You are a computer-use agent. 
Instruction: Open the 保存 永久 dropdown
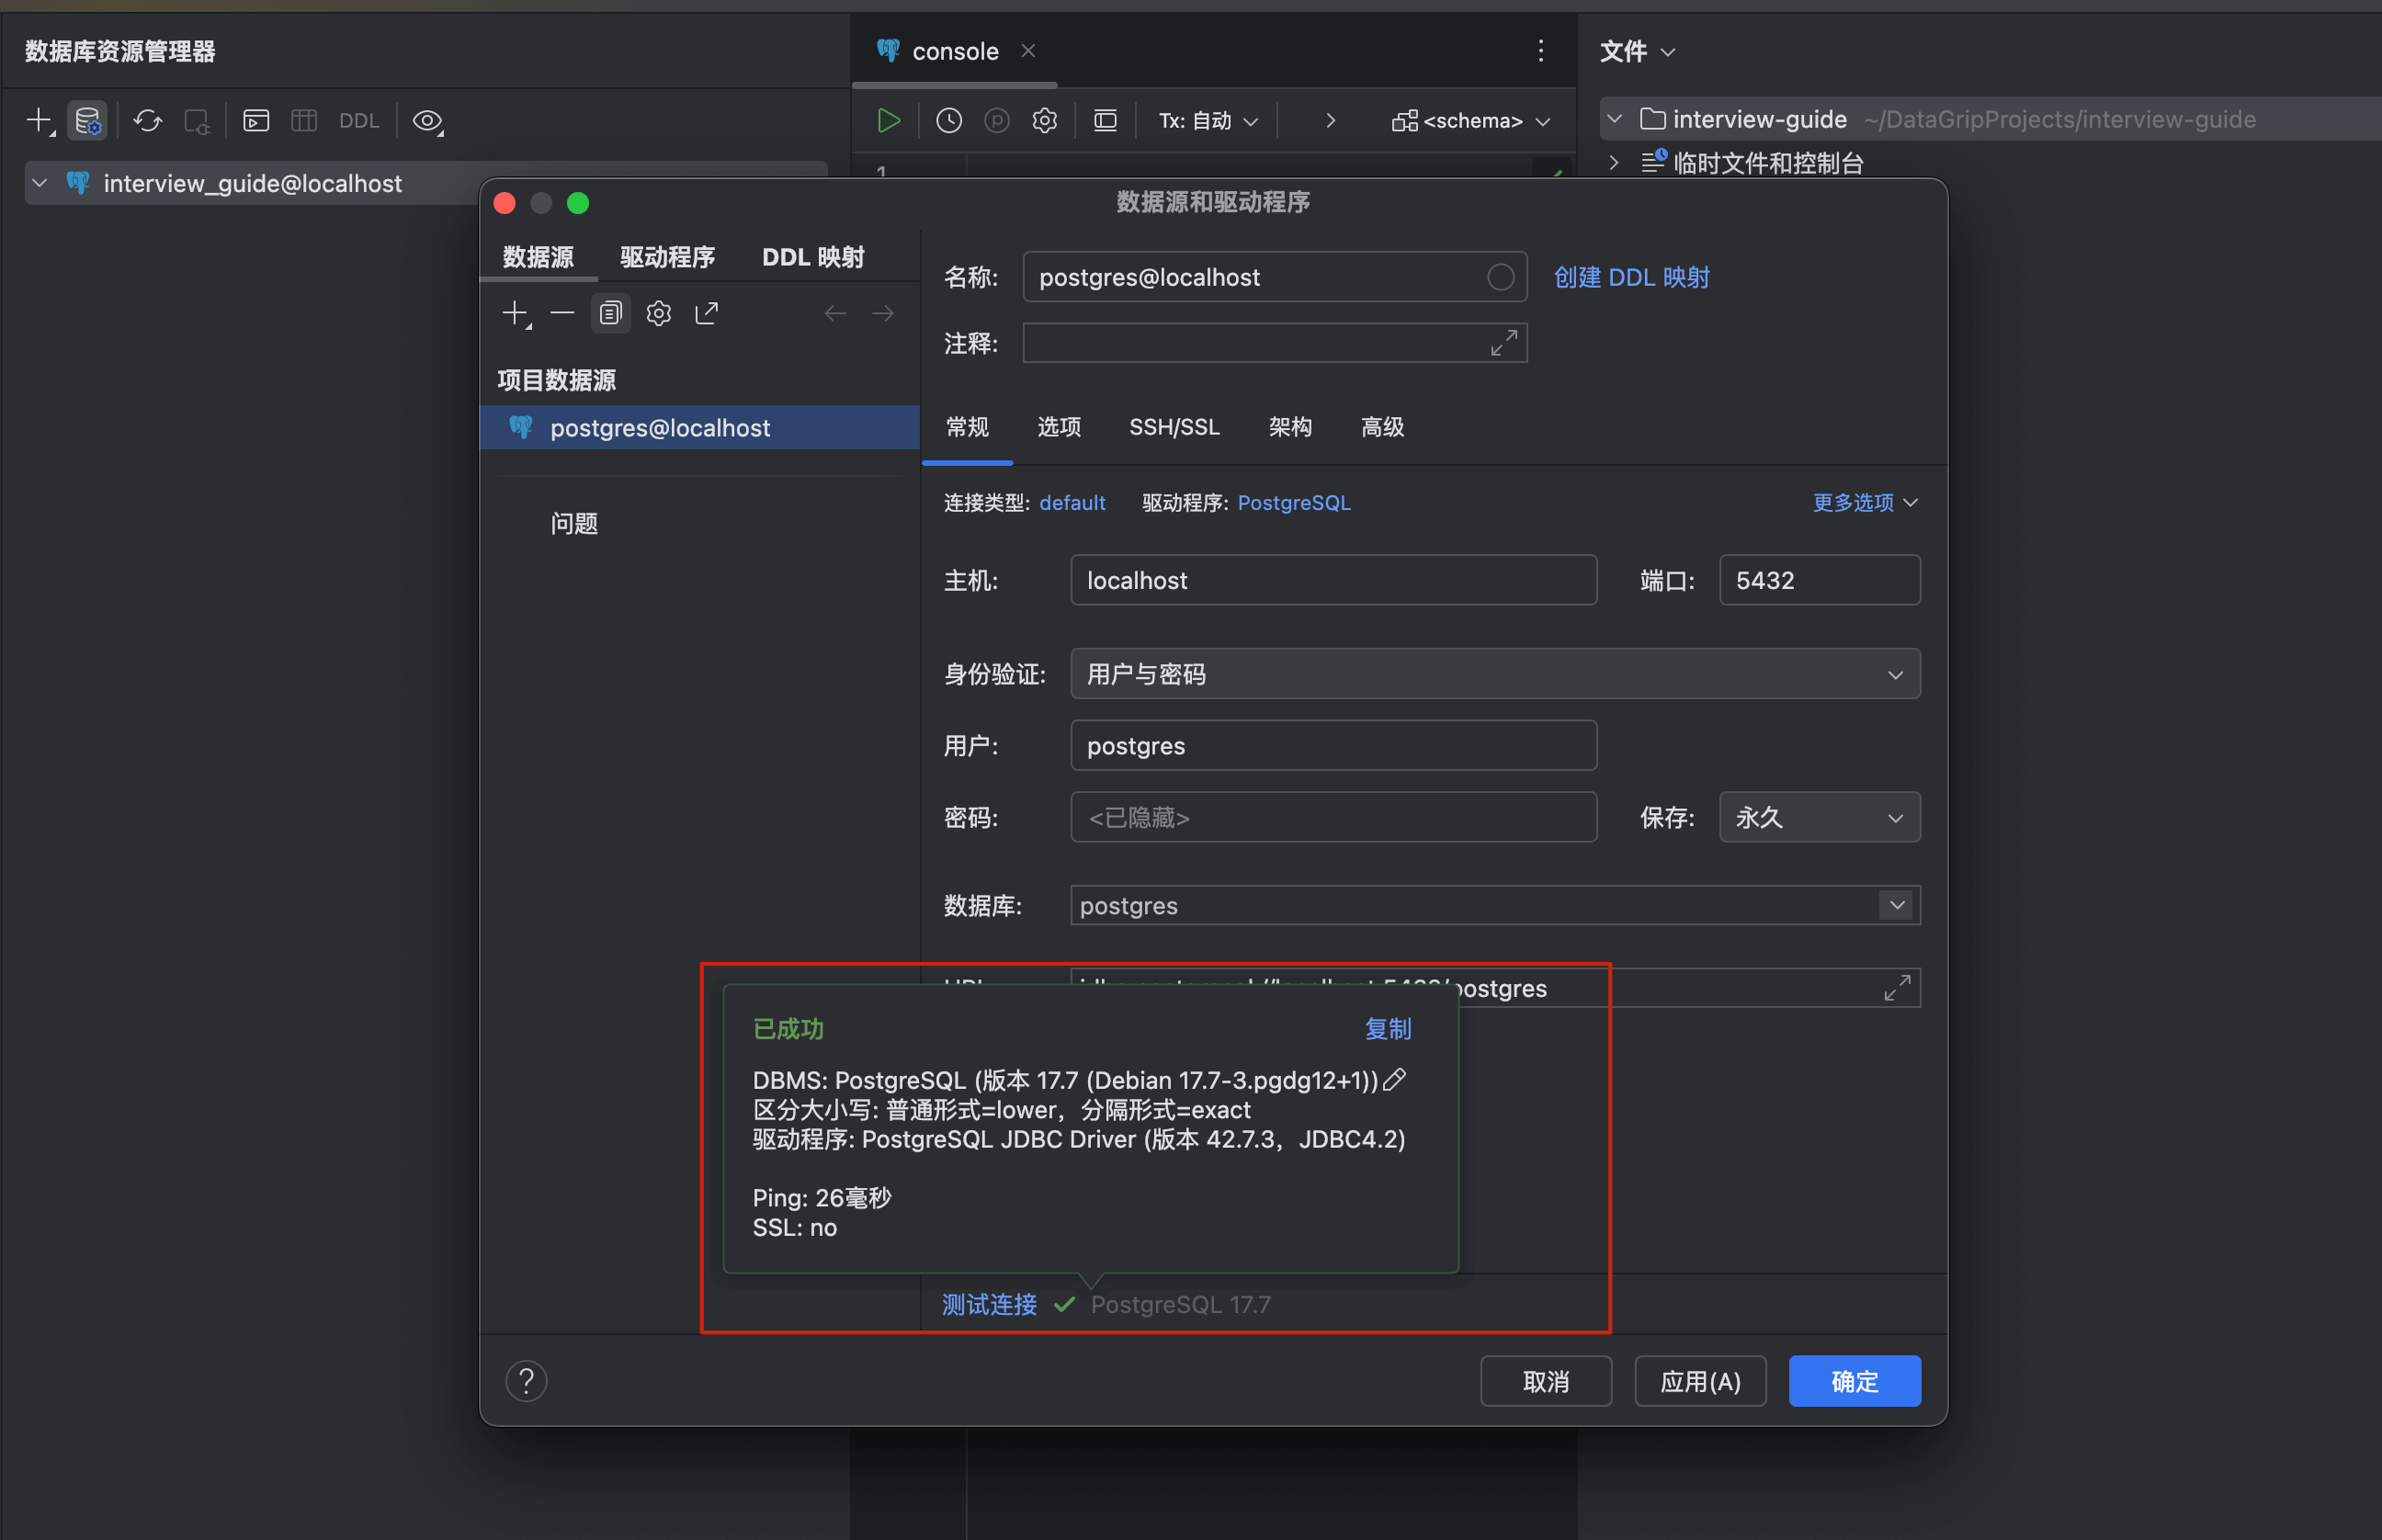1819,818
